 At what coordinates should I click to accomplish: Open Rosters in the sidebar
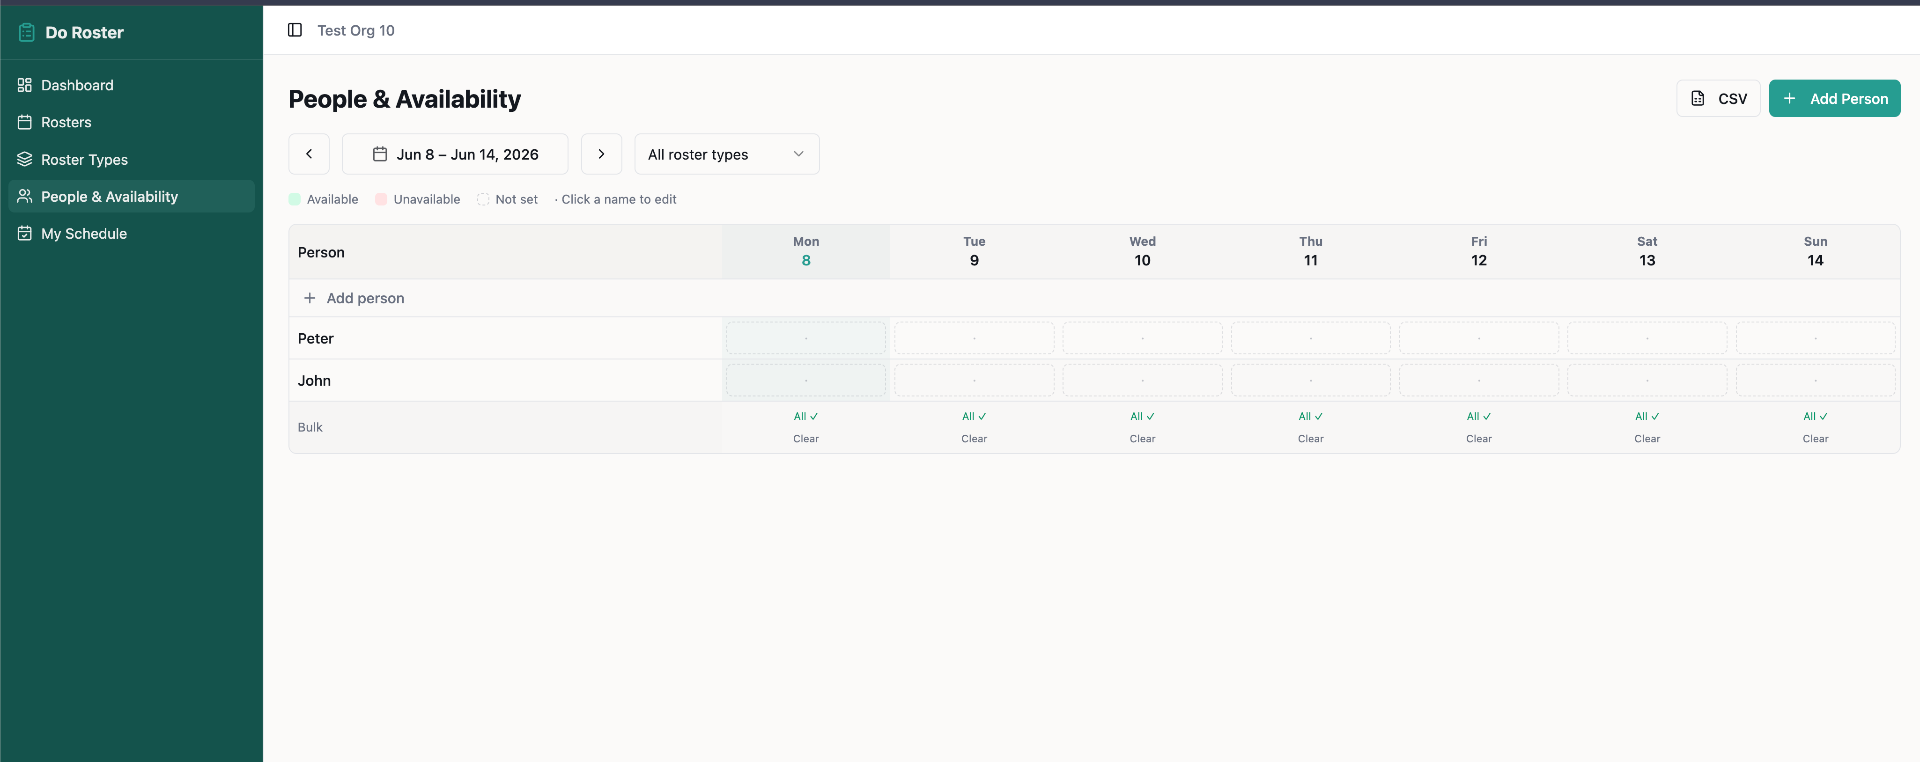tap(131, 122)
